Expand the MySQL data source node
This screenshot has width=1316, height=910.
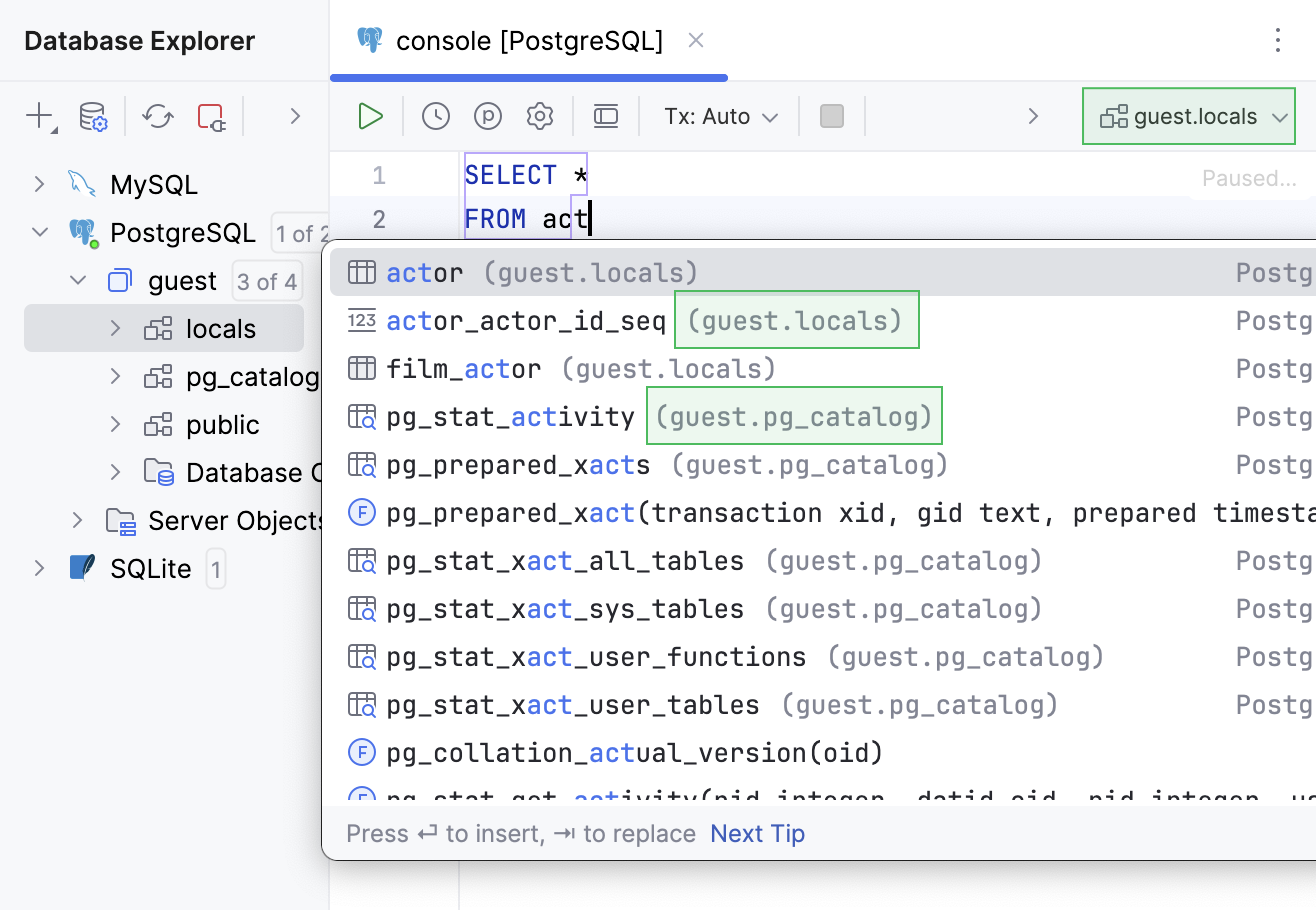coord(40,184)
